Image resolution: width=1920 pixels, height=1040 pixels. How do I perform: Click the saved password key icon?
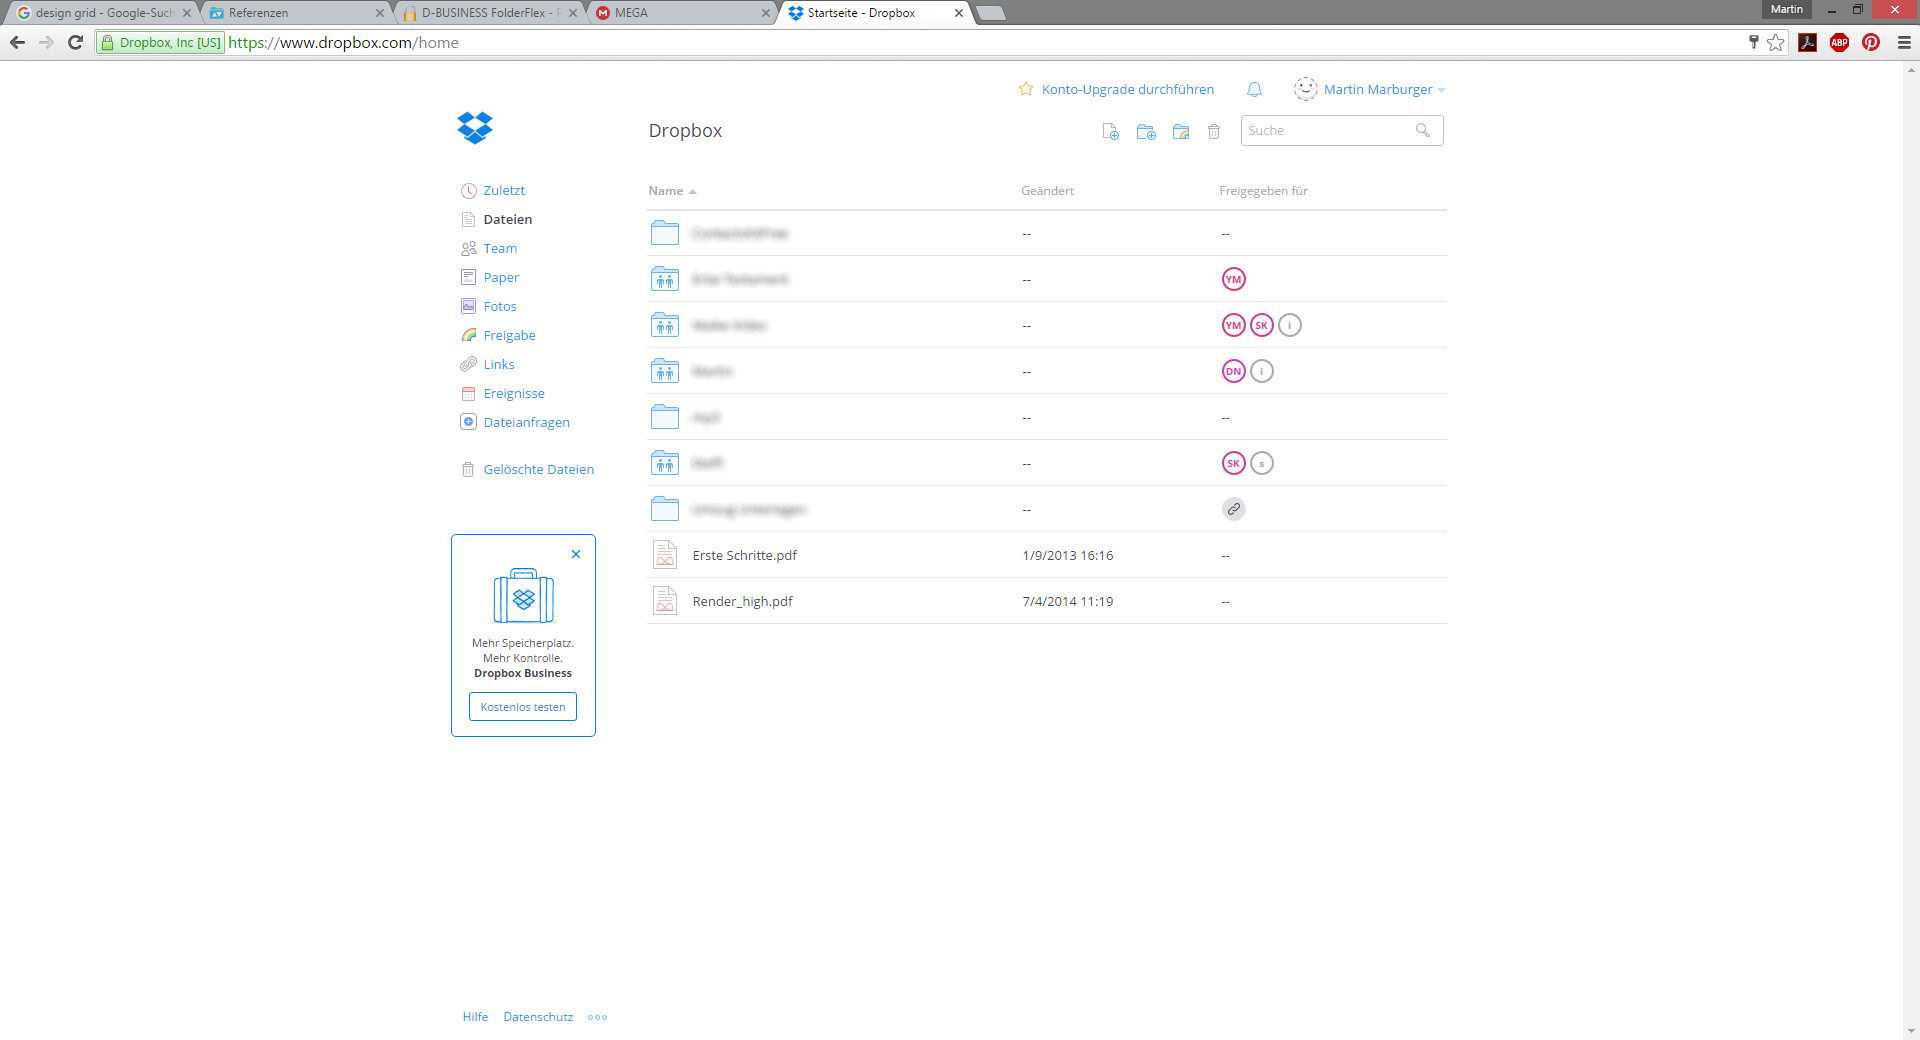click(1753, 42)
